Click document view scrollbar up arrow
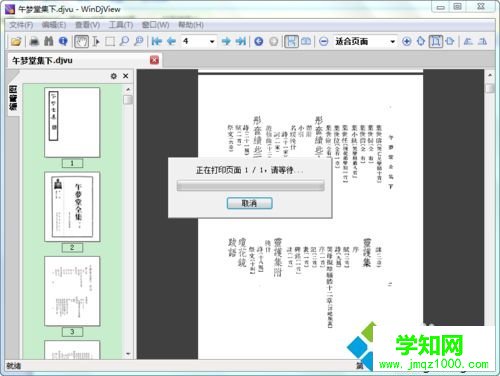 [x=489, y=75]
